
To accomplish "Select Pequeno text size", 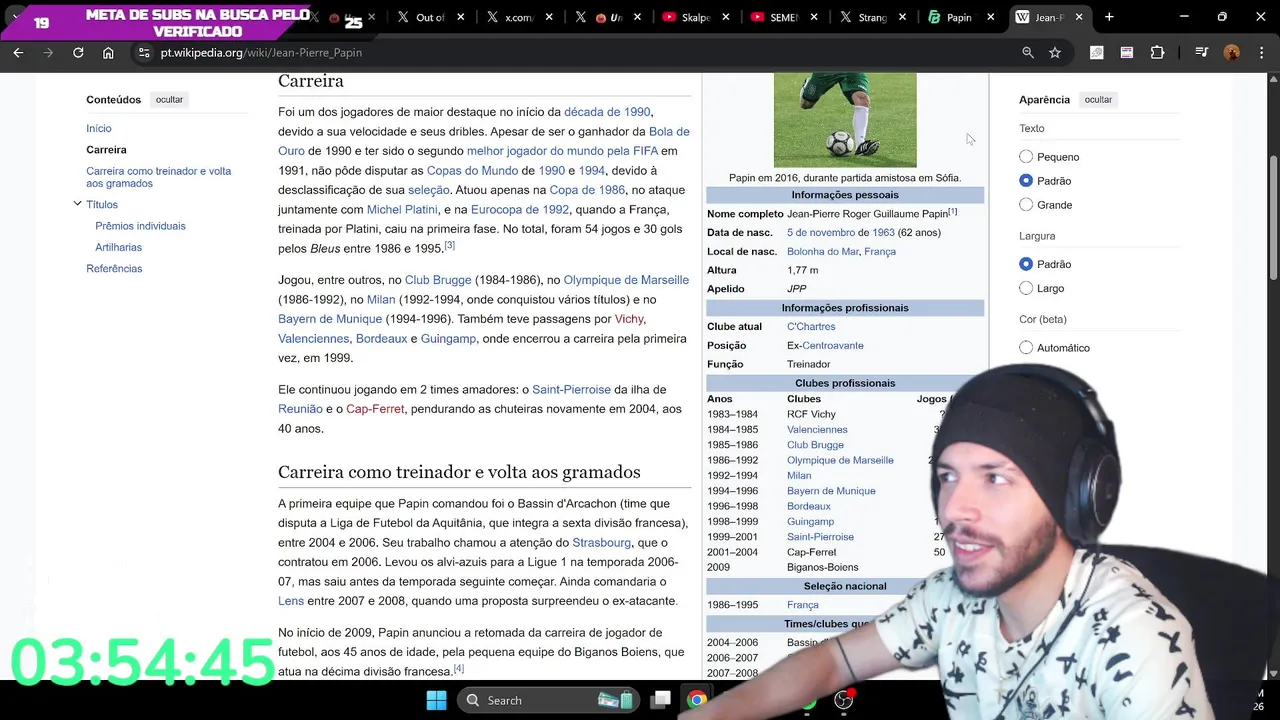I will (x=1026, y=157).
